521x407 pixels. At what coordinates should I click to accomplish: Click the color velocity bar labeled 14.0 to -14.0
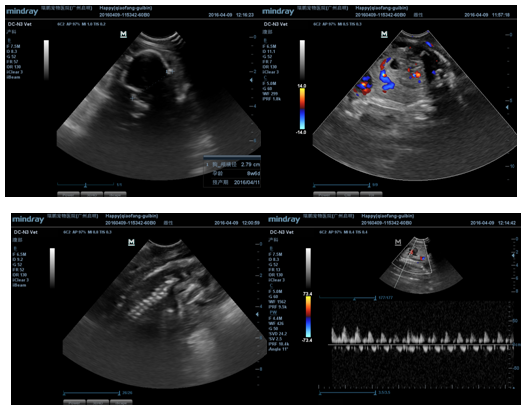tap(302, 108)
